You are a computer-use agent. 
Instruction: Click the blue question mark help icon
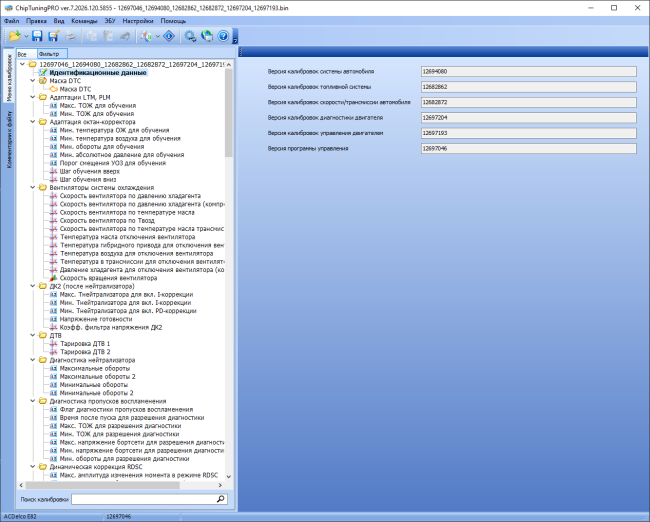[x=223, y=36]
